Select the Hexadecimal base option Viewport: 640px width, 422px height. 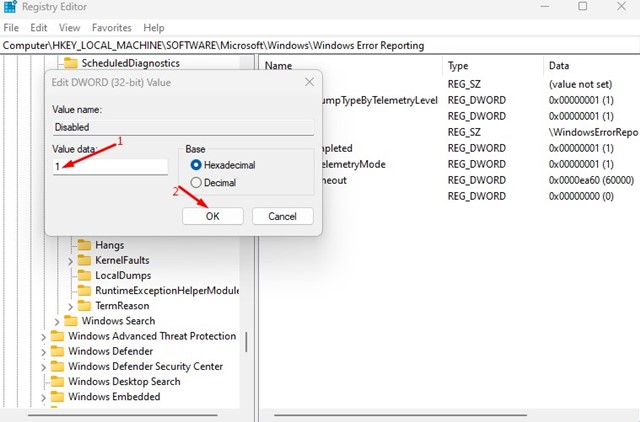coord(196,165)
